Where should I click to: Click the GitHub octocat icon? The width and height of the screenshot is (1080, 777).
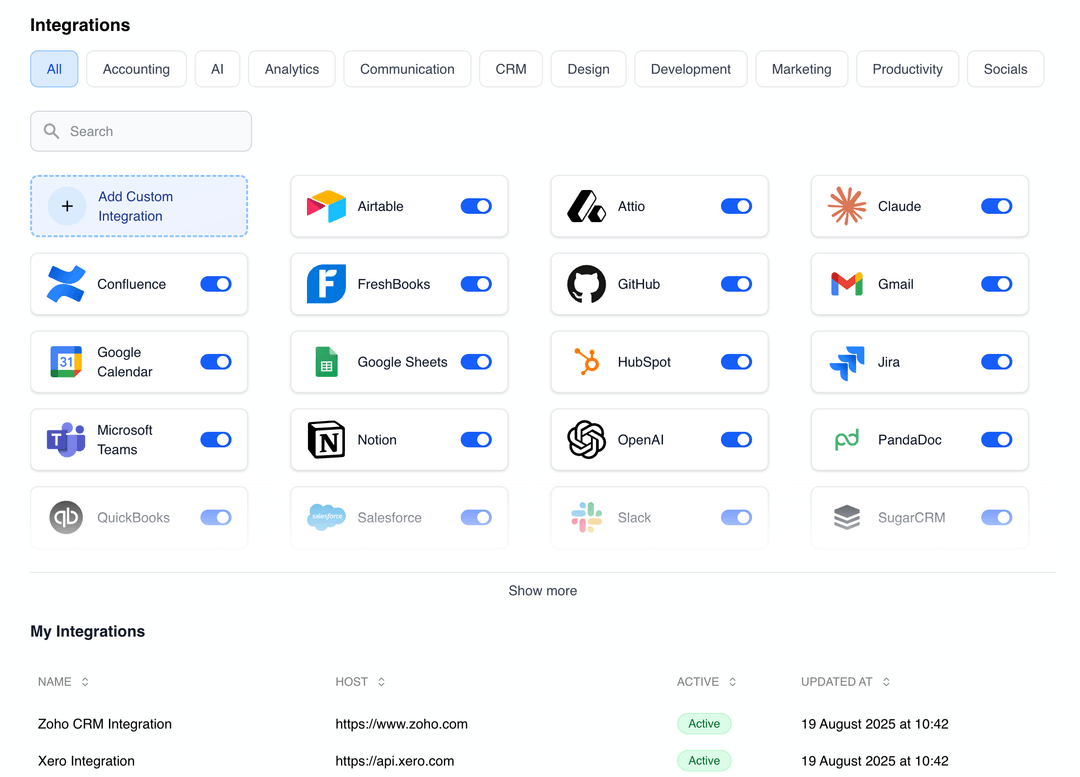point(587,284)
